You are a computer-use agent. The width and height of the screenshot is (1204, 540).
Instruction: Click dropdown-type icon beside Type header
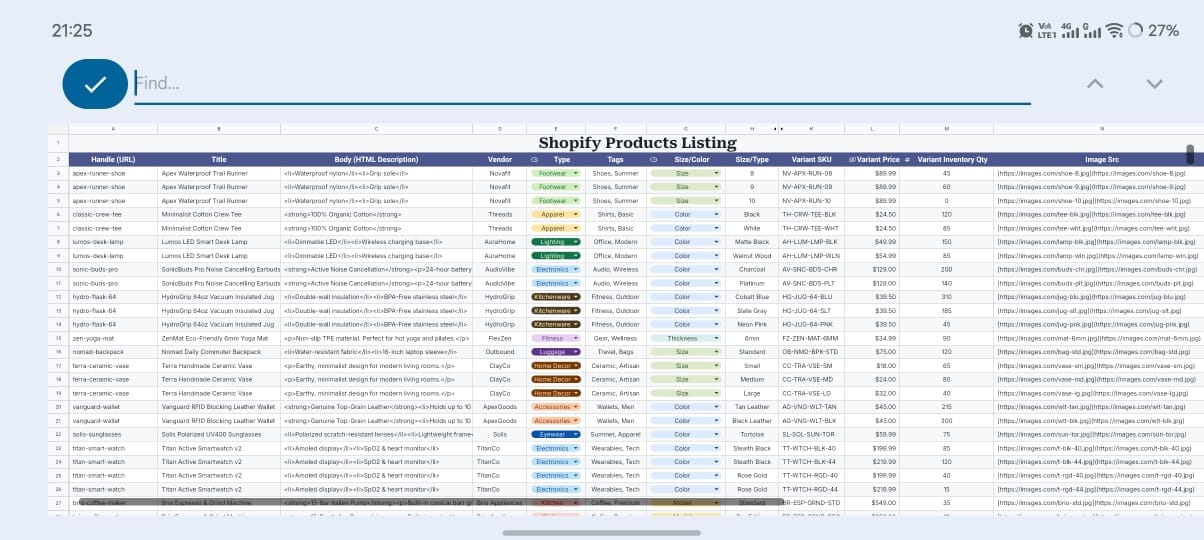[x=534, y=159]
